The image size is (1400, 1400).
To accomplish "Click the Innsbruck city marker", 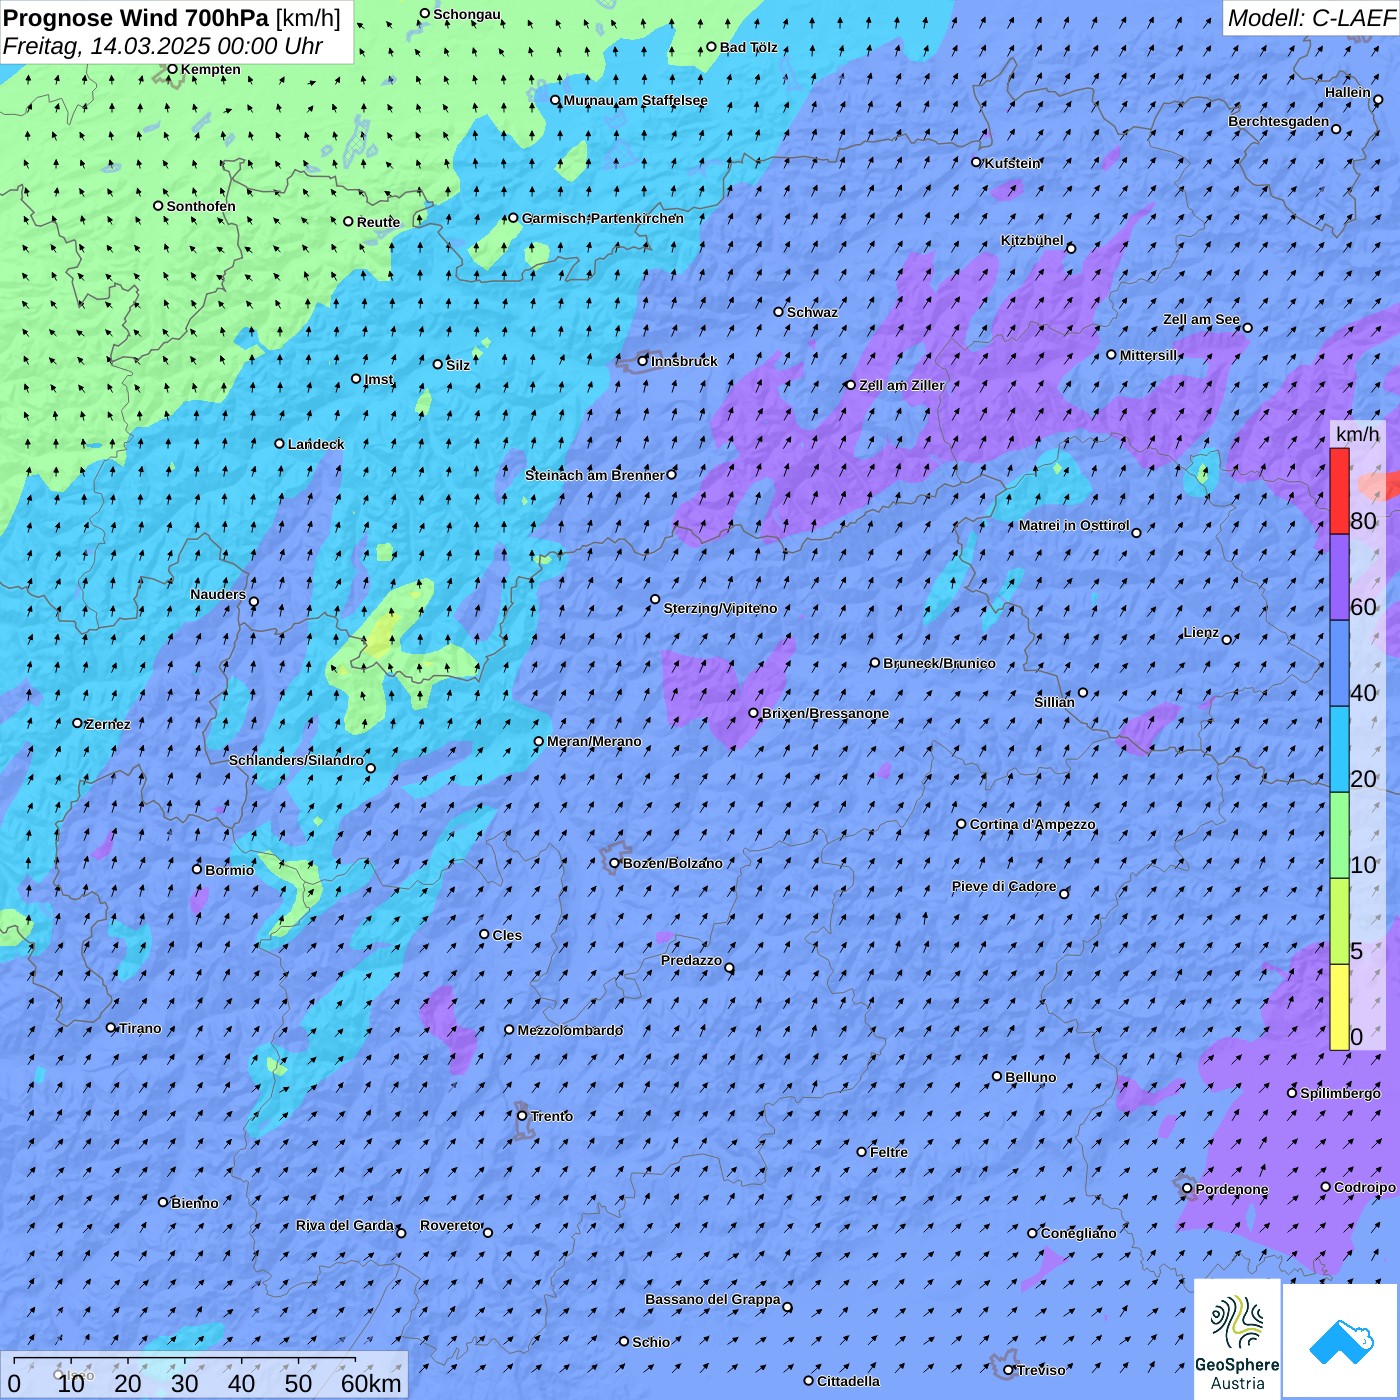I will click(643, 361).
